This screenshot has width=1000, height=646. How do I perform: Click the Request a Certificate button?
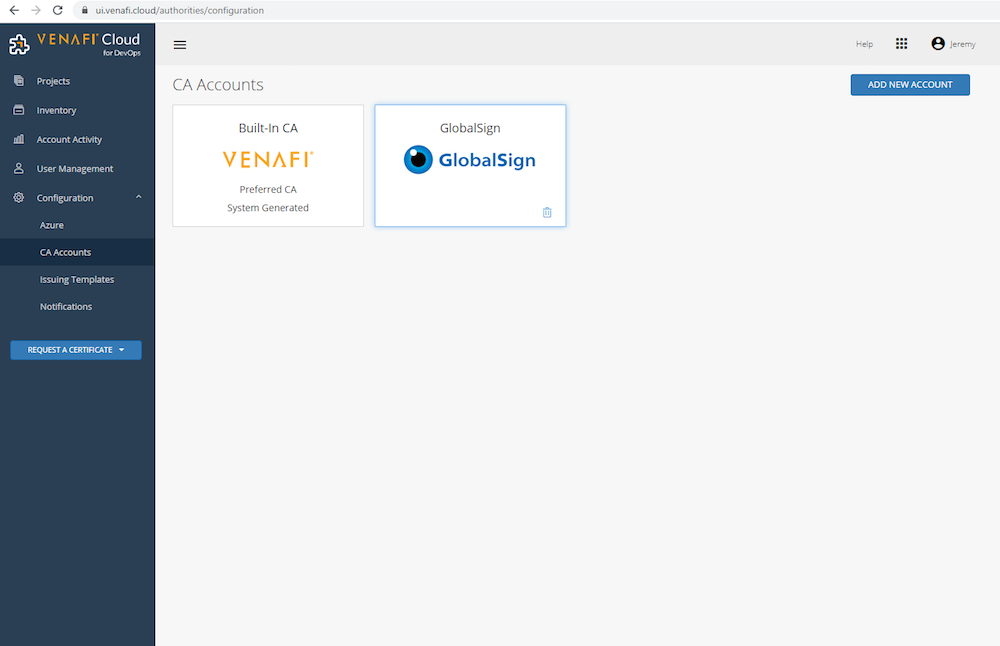pyautogui.click(x=76, y=350)
